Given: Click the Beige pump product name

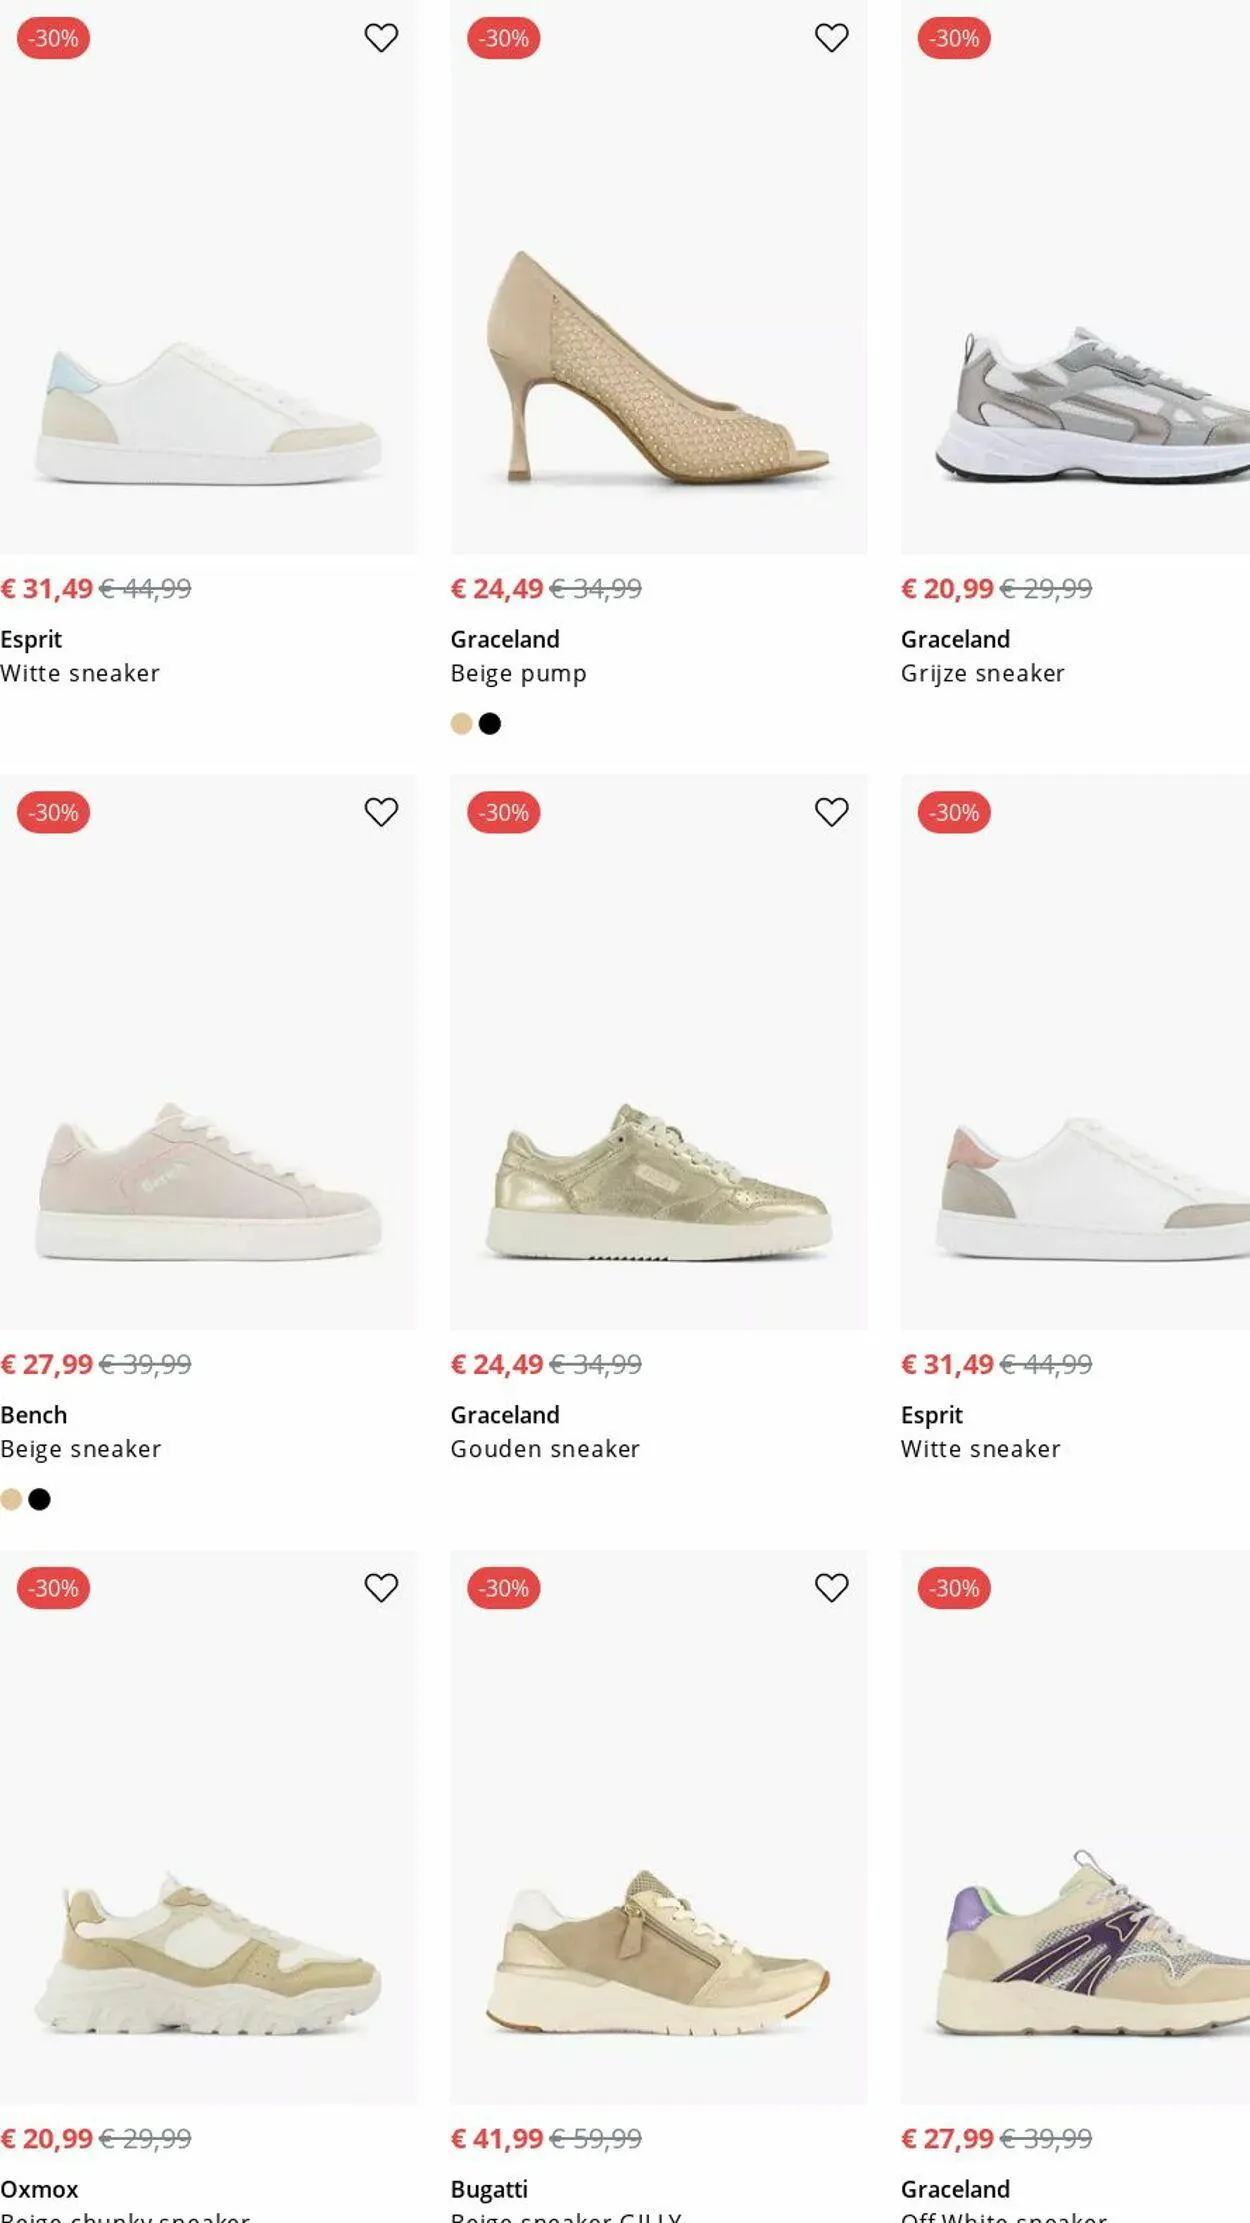Looking at the screenshot, I should point(518,673).
